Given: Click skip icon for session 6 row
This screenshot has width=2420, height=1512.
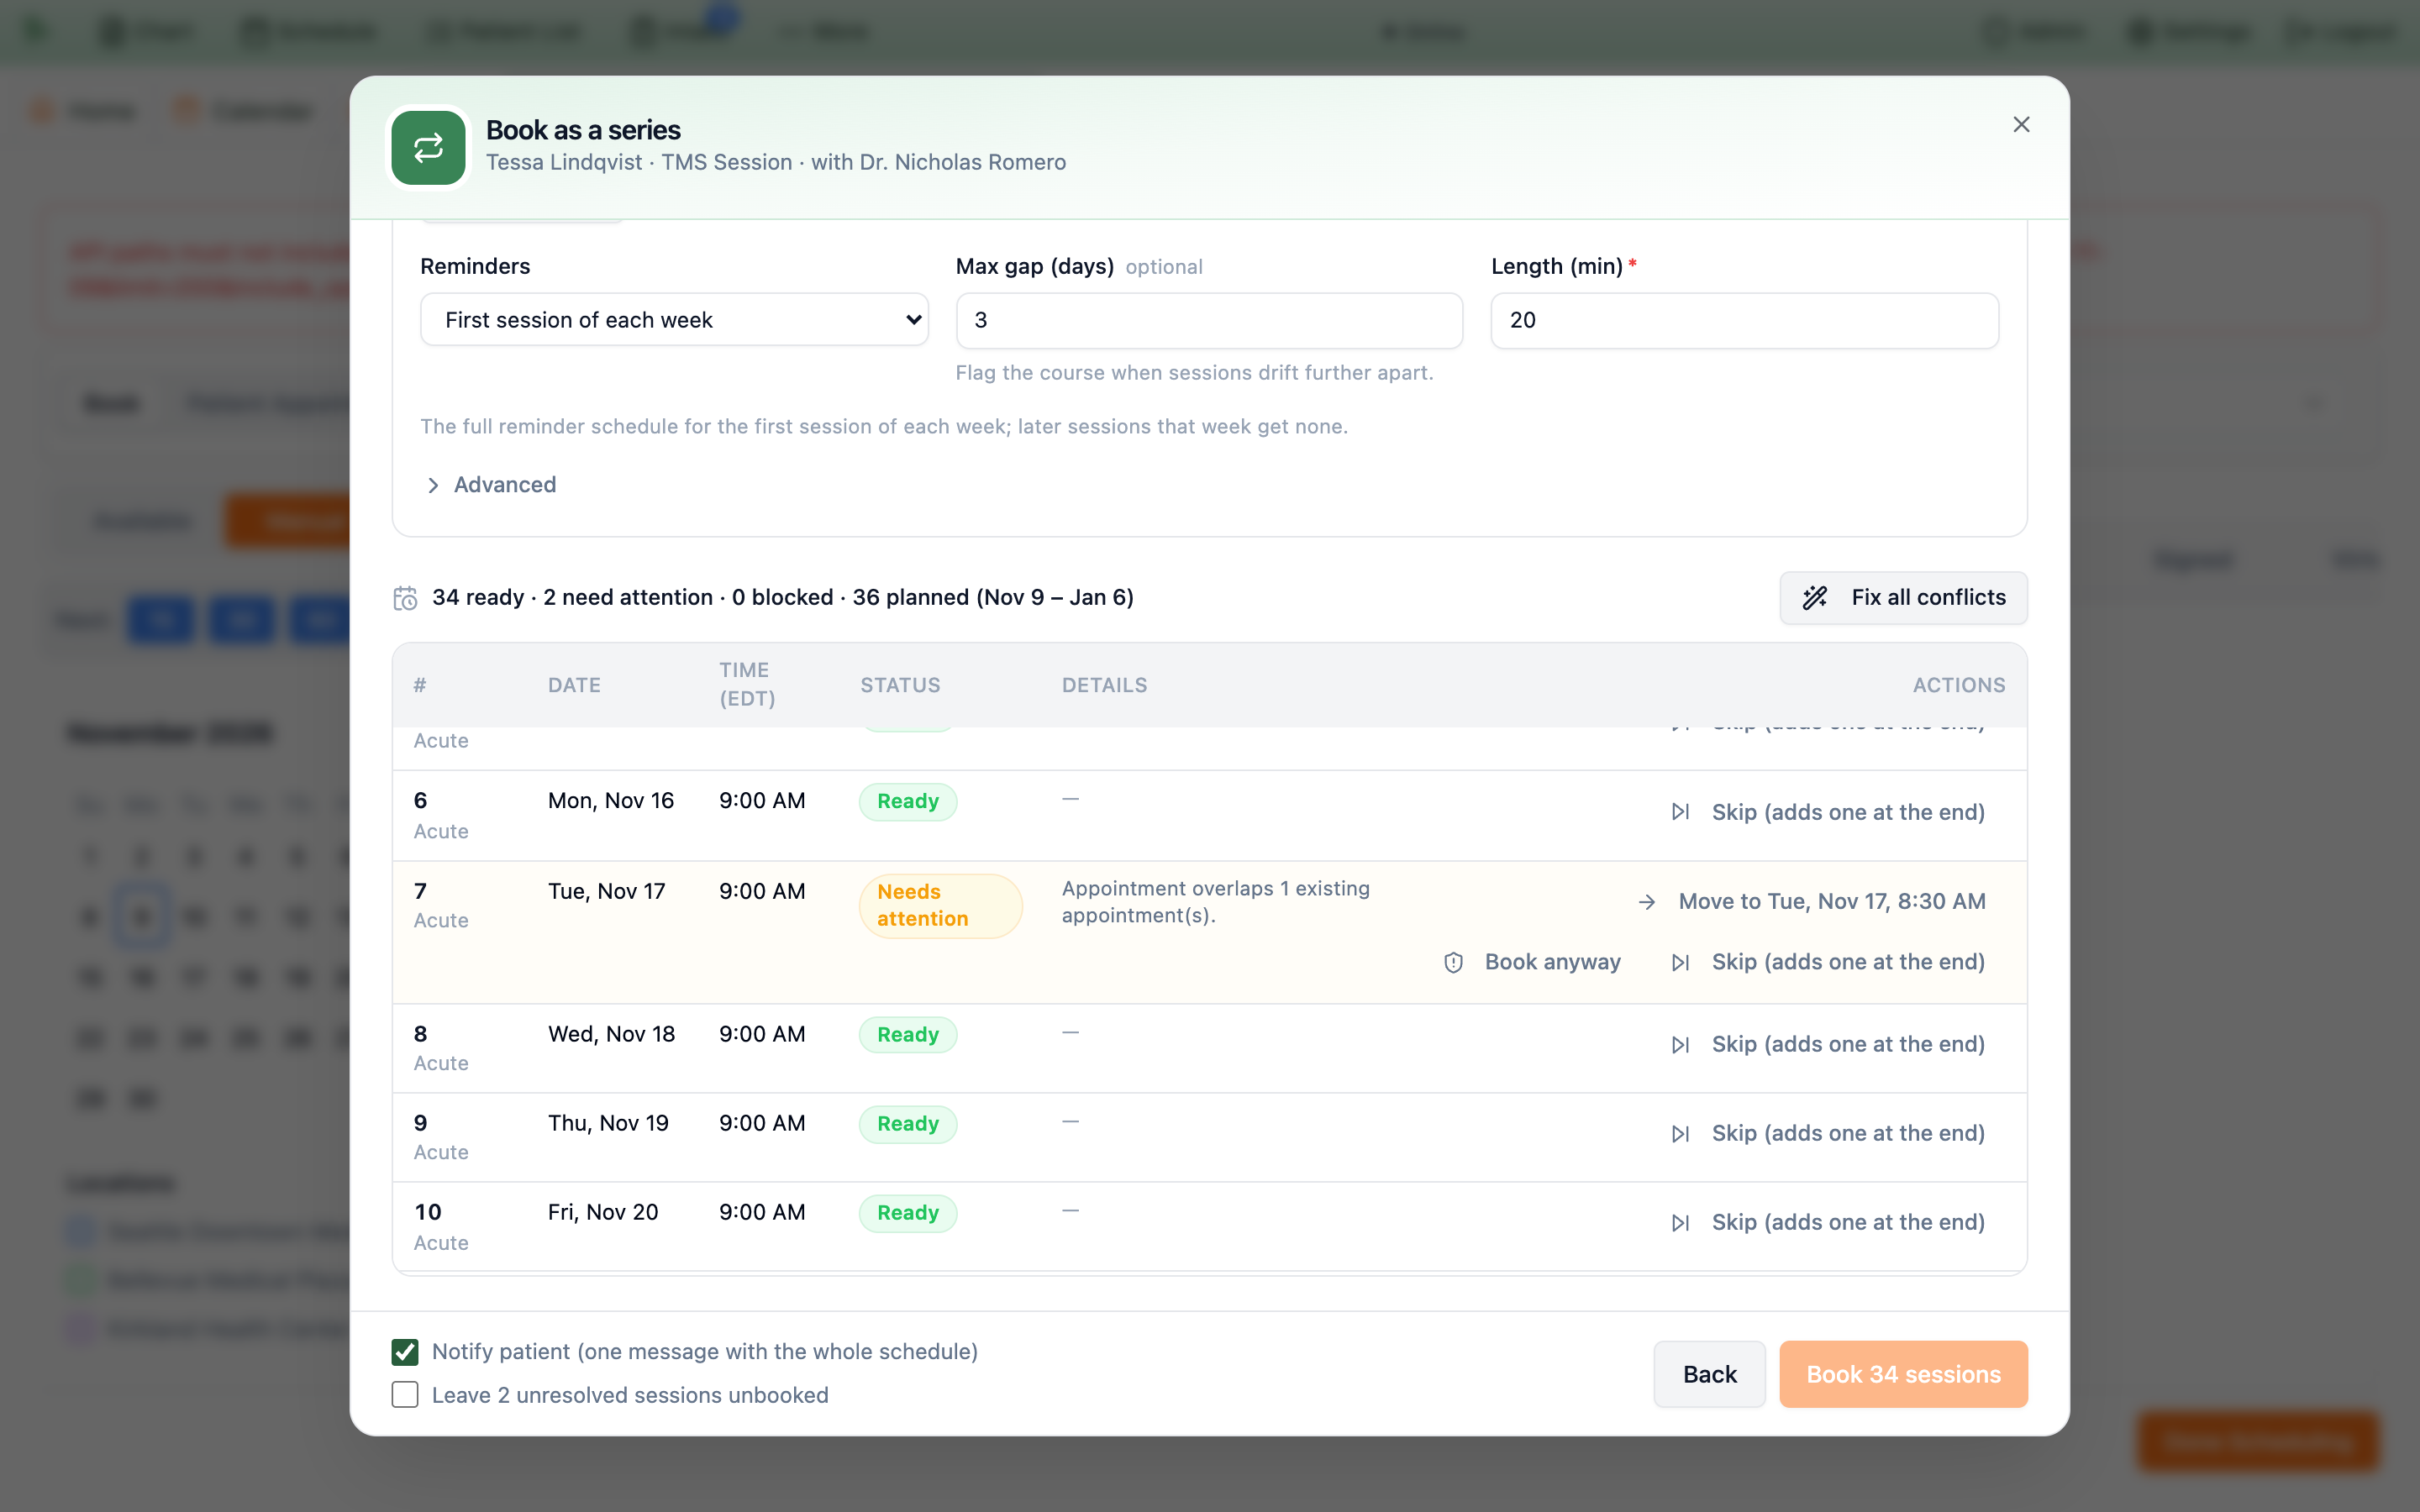Looking at the screenshot, I should point(1681,812).
